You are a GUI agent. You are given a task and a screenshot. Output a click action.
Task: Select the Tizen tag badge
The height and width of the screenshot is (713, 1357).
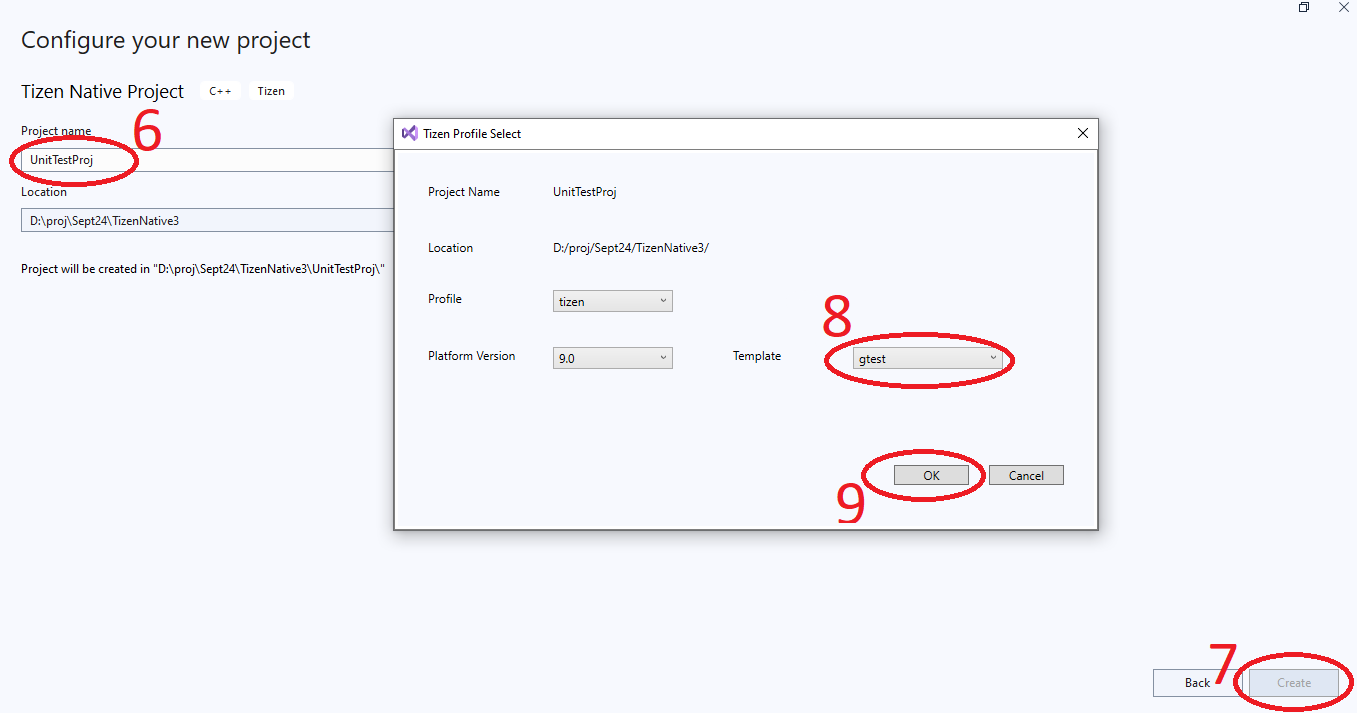point(271,91)
